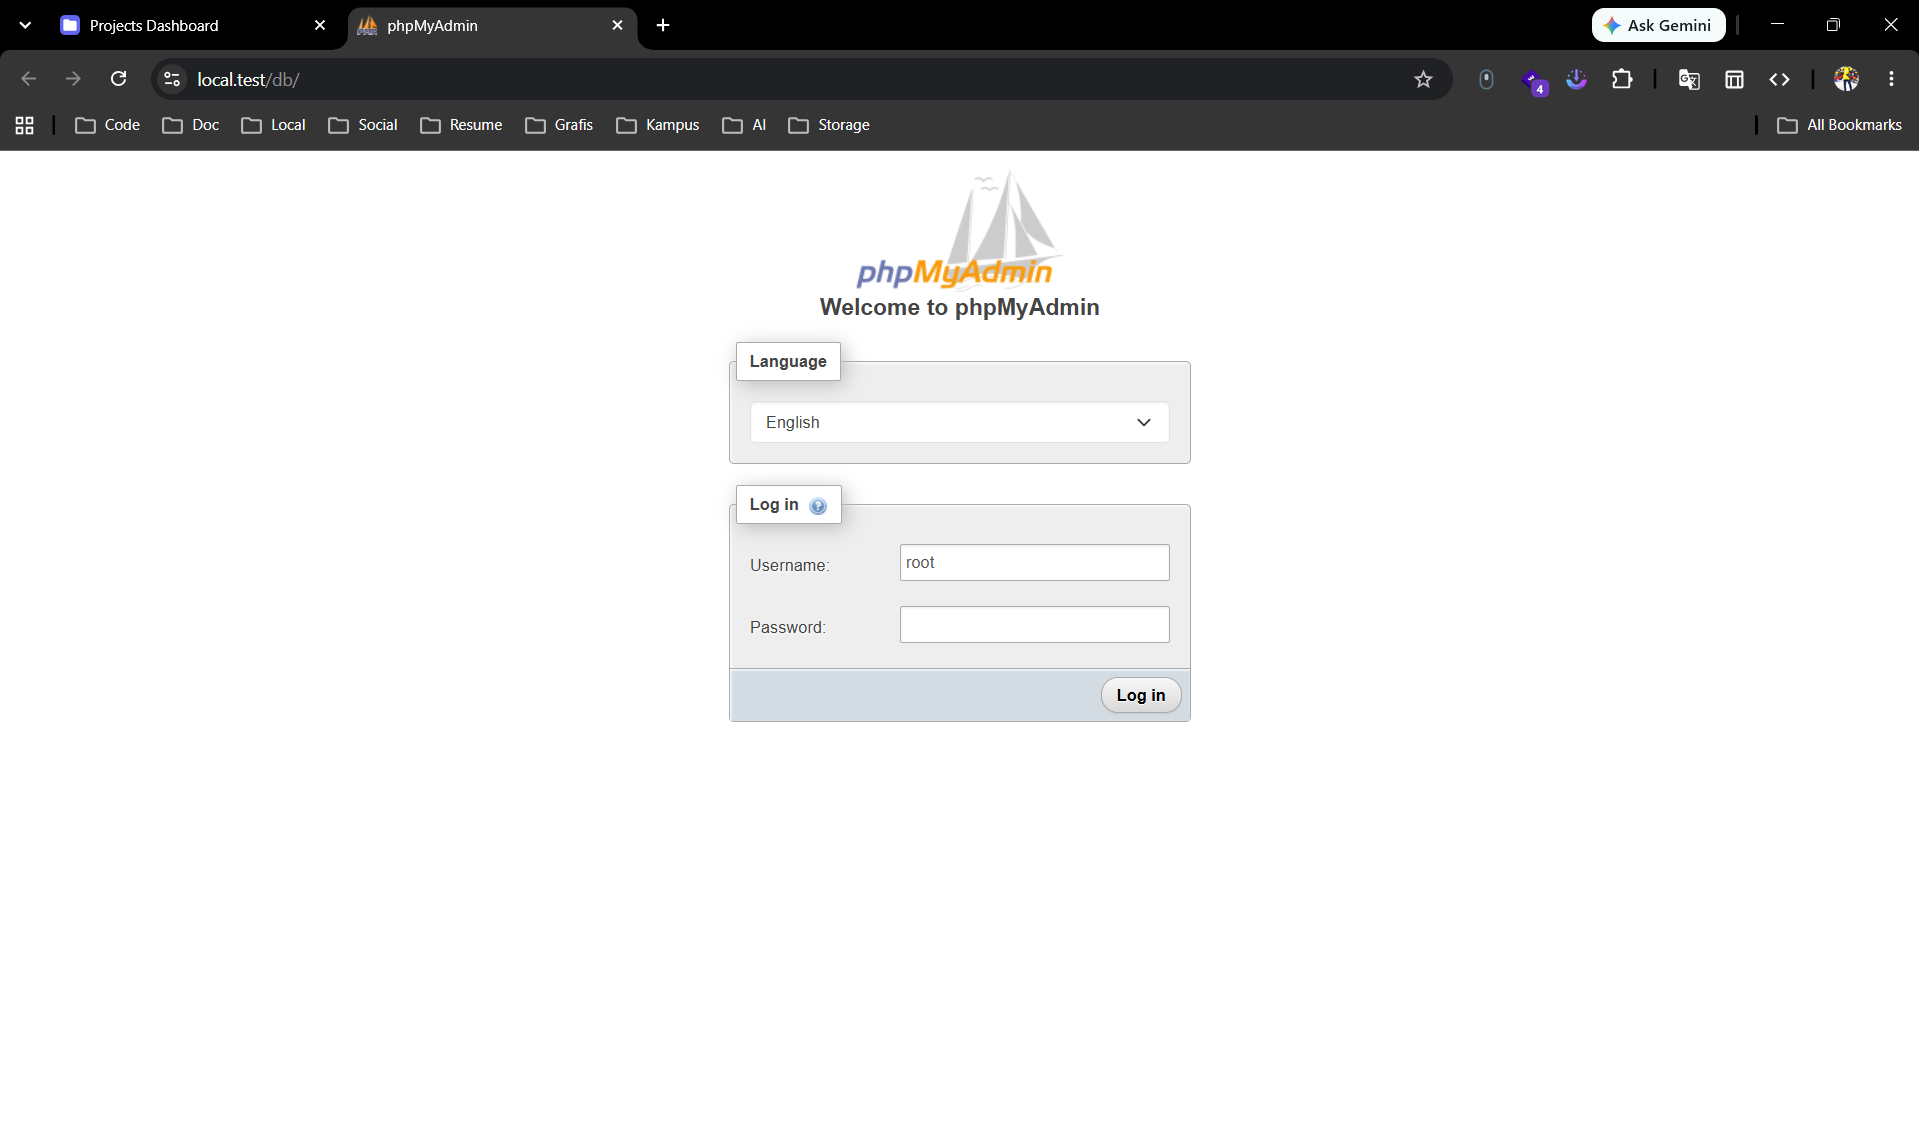The image size is (1919, 1136).
Task: Open the Resume bookmarks folder
Action: pos(461,125)
